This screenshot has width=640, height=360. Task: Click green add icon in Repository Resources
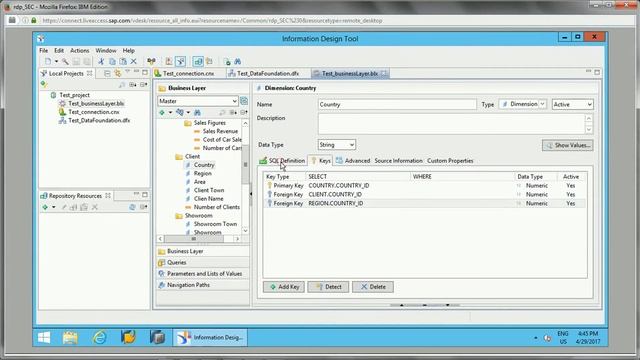(45, 207)
